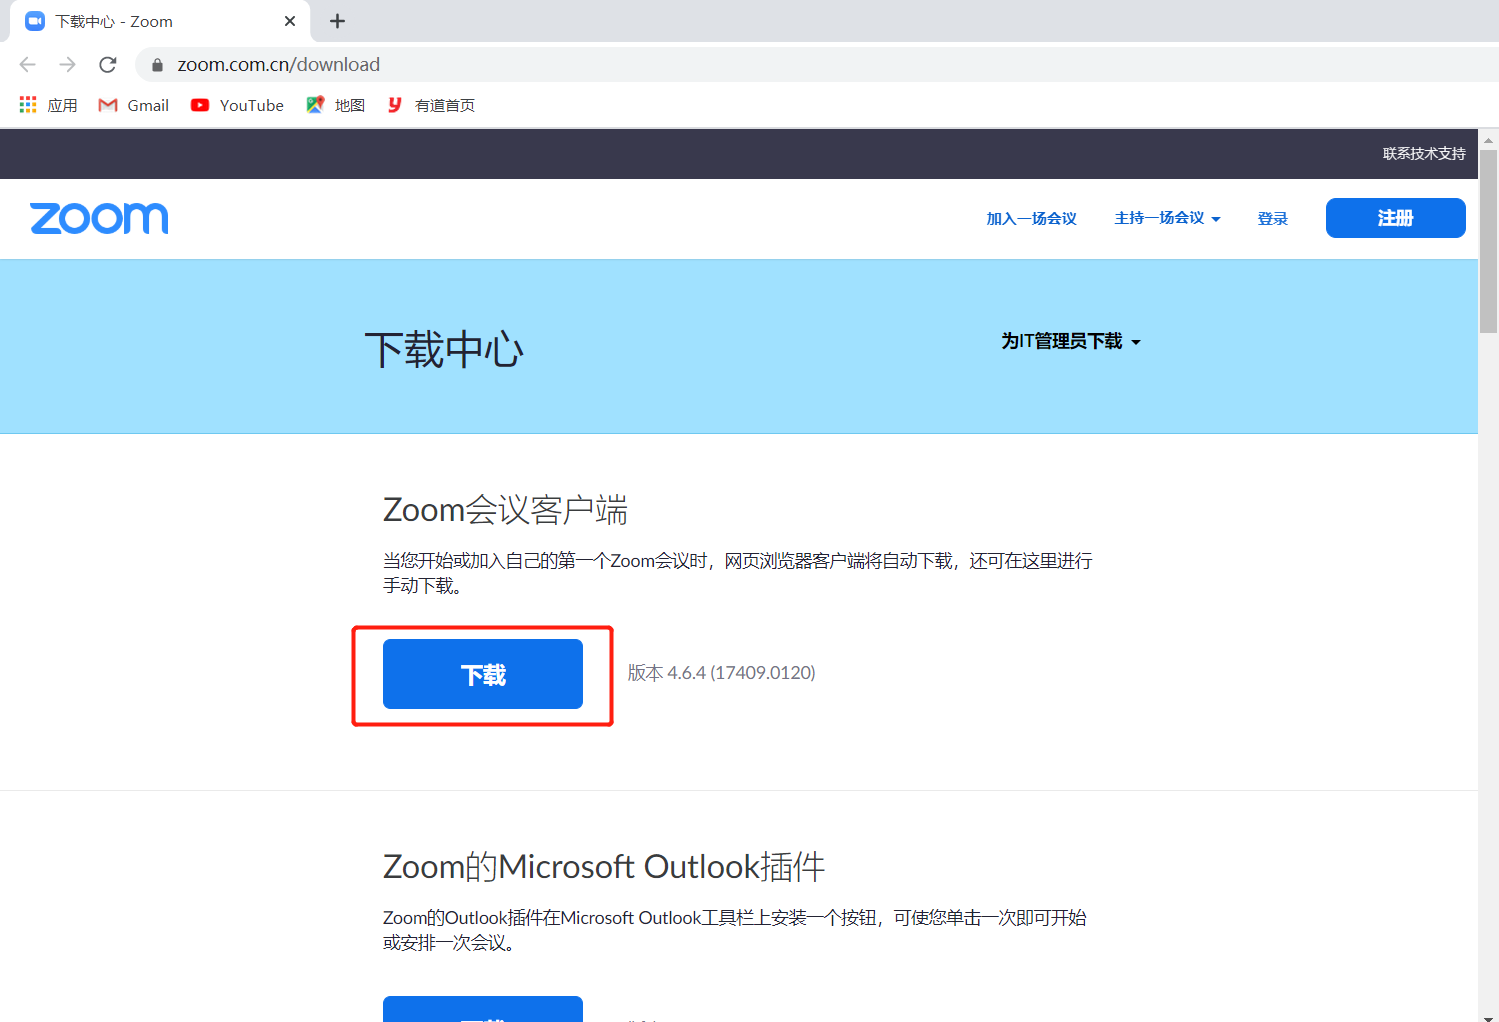The image size is (1499, 1022).
Task: Click the page vertical scrollbar thumb
Action: tap(1488, 241)
